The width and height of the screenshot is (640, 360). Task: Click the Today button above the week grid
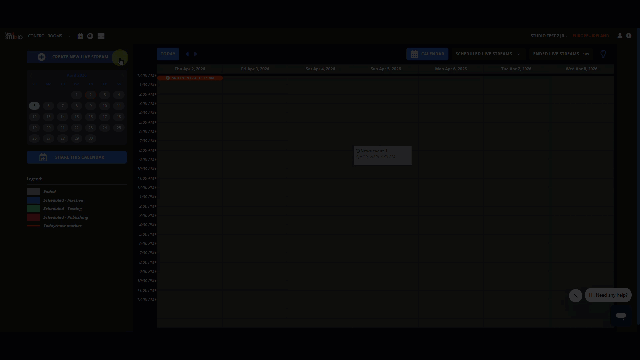pyautogui.click(x=168, y=54)
